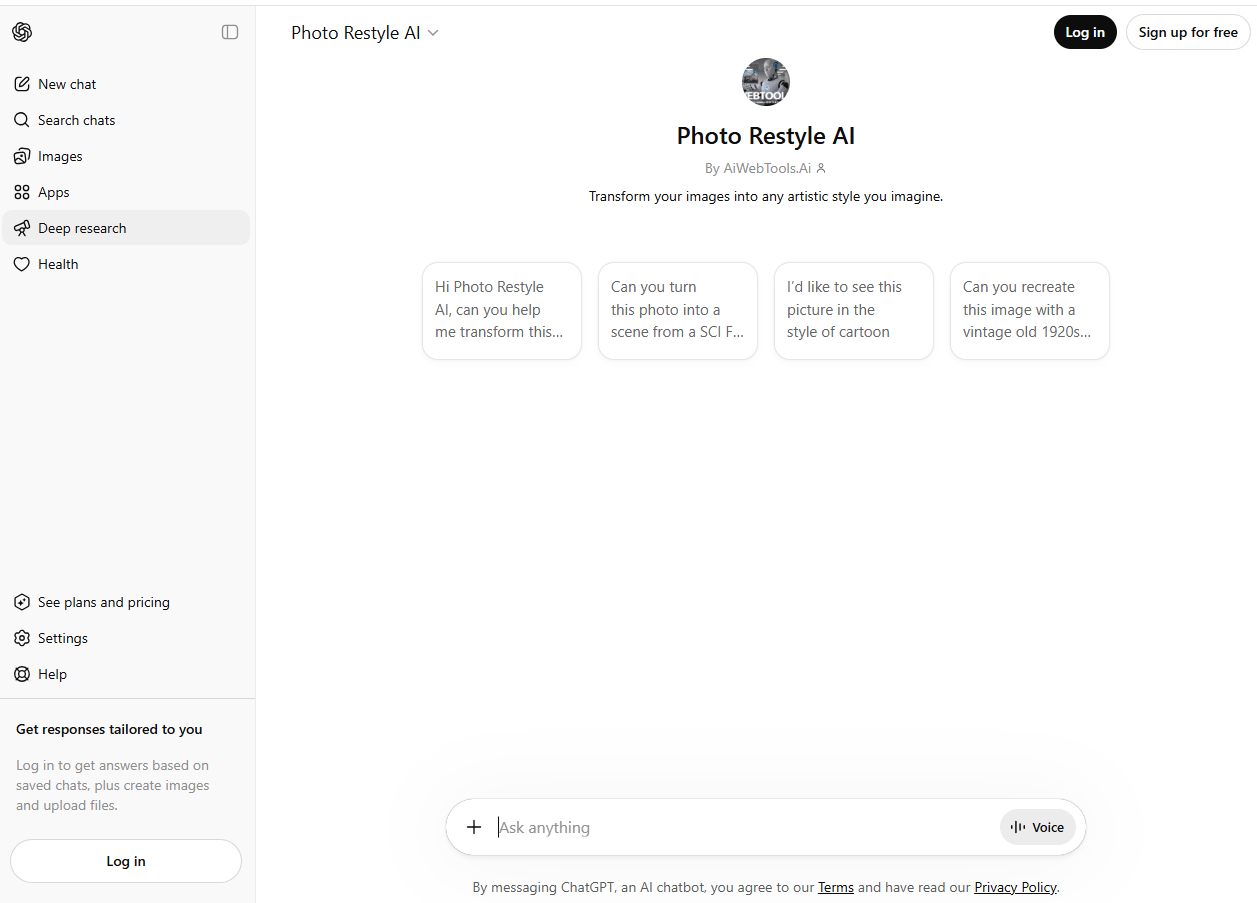The height and width of the screenshot is (903, 1257).
Task: Choose the cartoon style suggestion prompt
Action: [853, 310]
